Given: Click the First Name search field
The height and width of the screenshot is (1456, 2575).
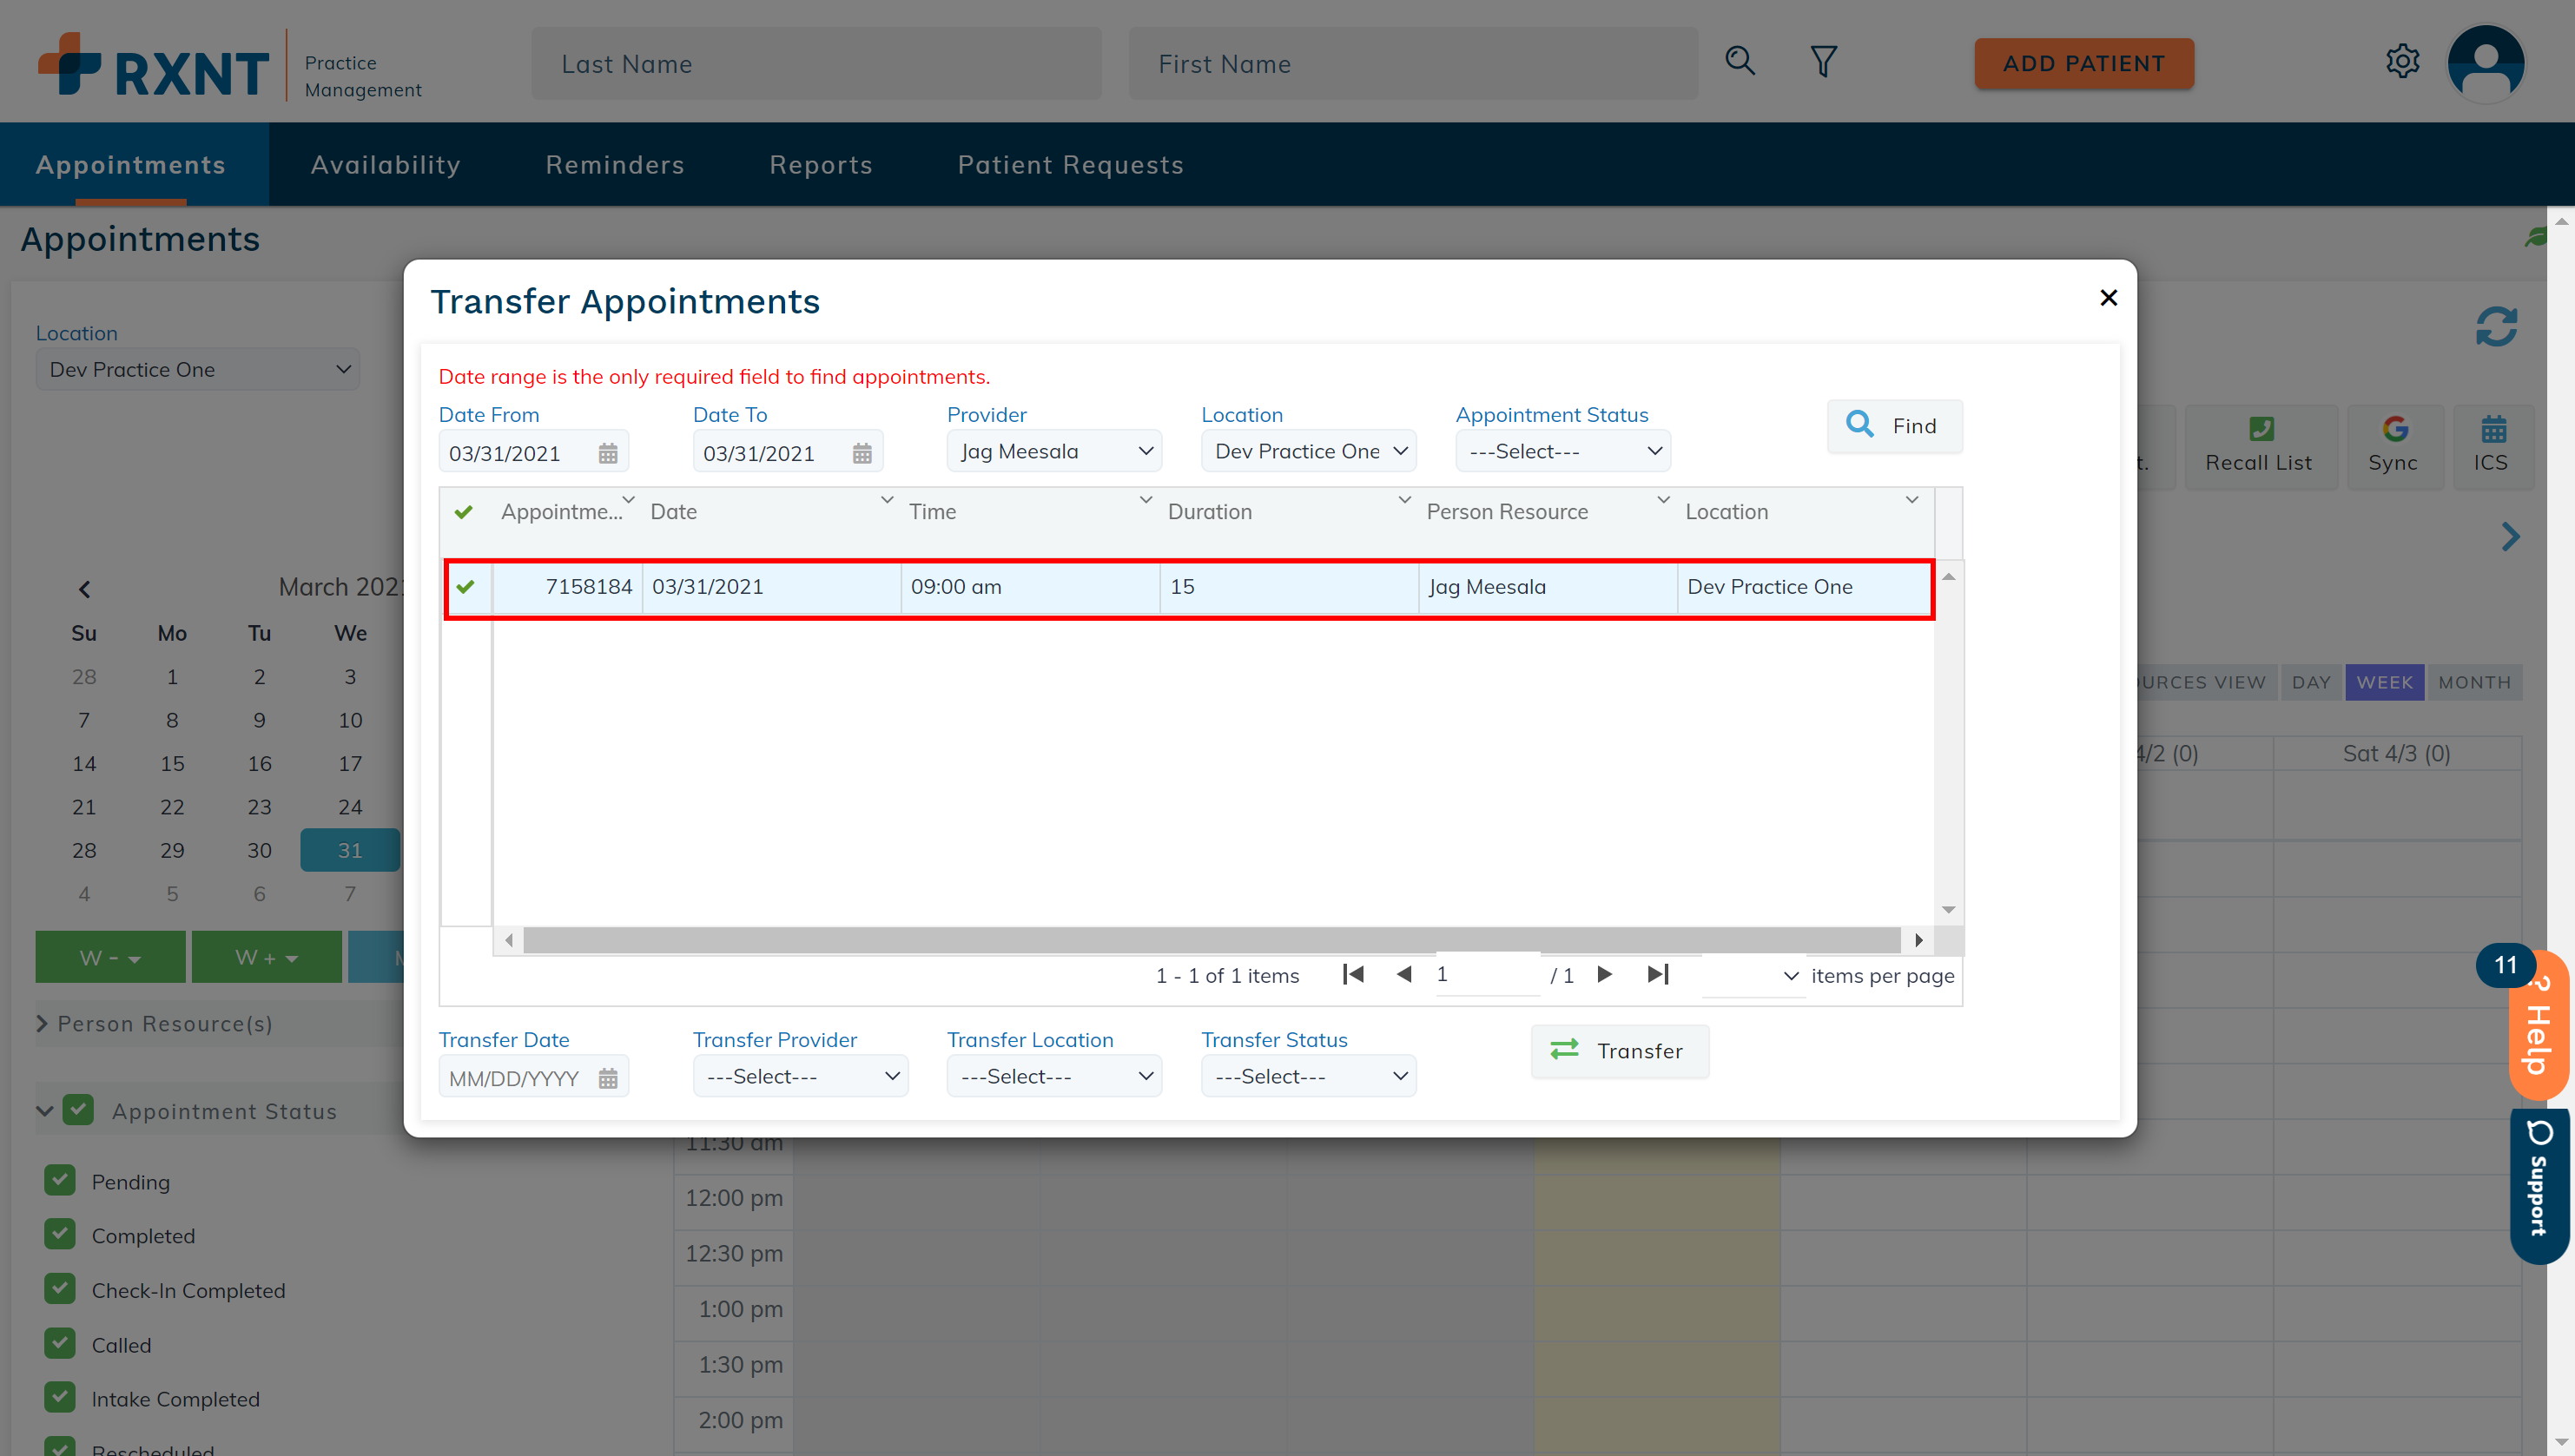Looking at the screenshot, I should click(x=1413, y=64).
